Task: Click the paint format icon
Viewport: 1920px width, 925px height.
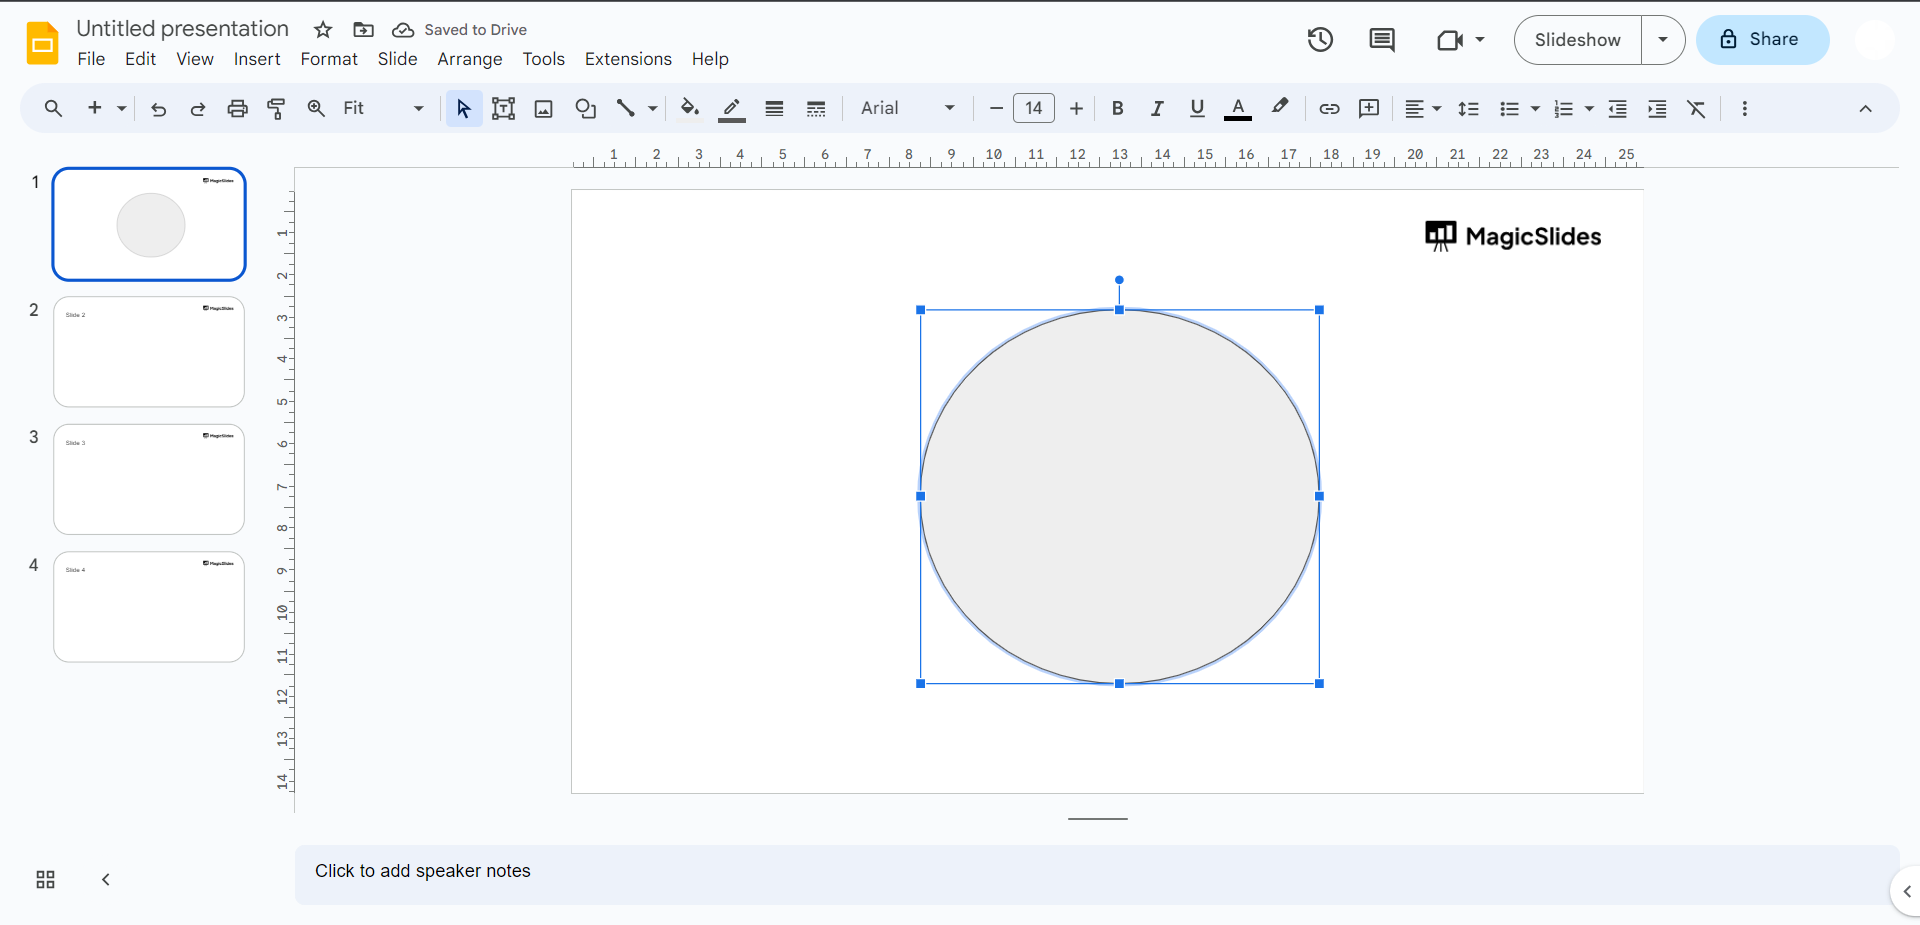Action: pyautogui.click(x=277, y=109)
